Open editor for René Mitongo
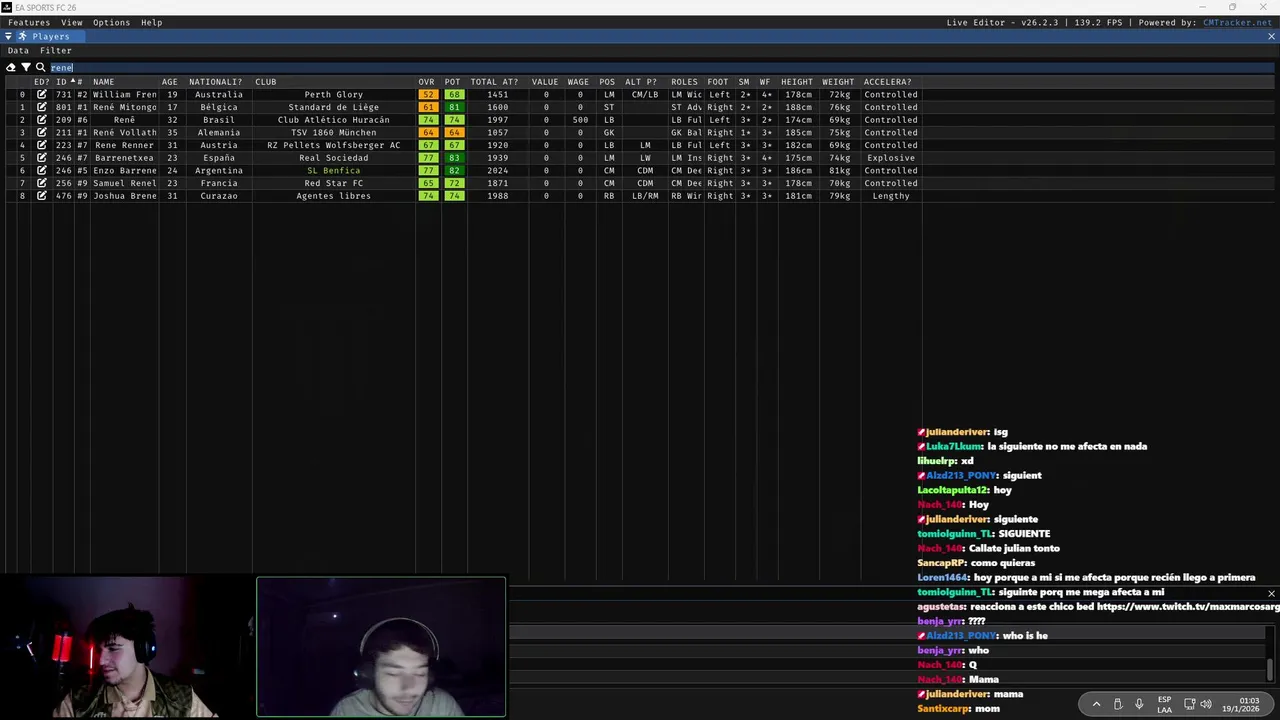 (42, 107)
